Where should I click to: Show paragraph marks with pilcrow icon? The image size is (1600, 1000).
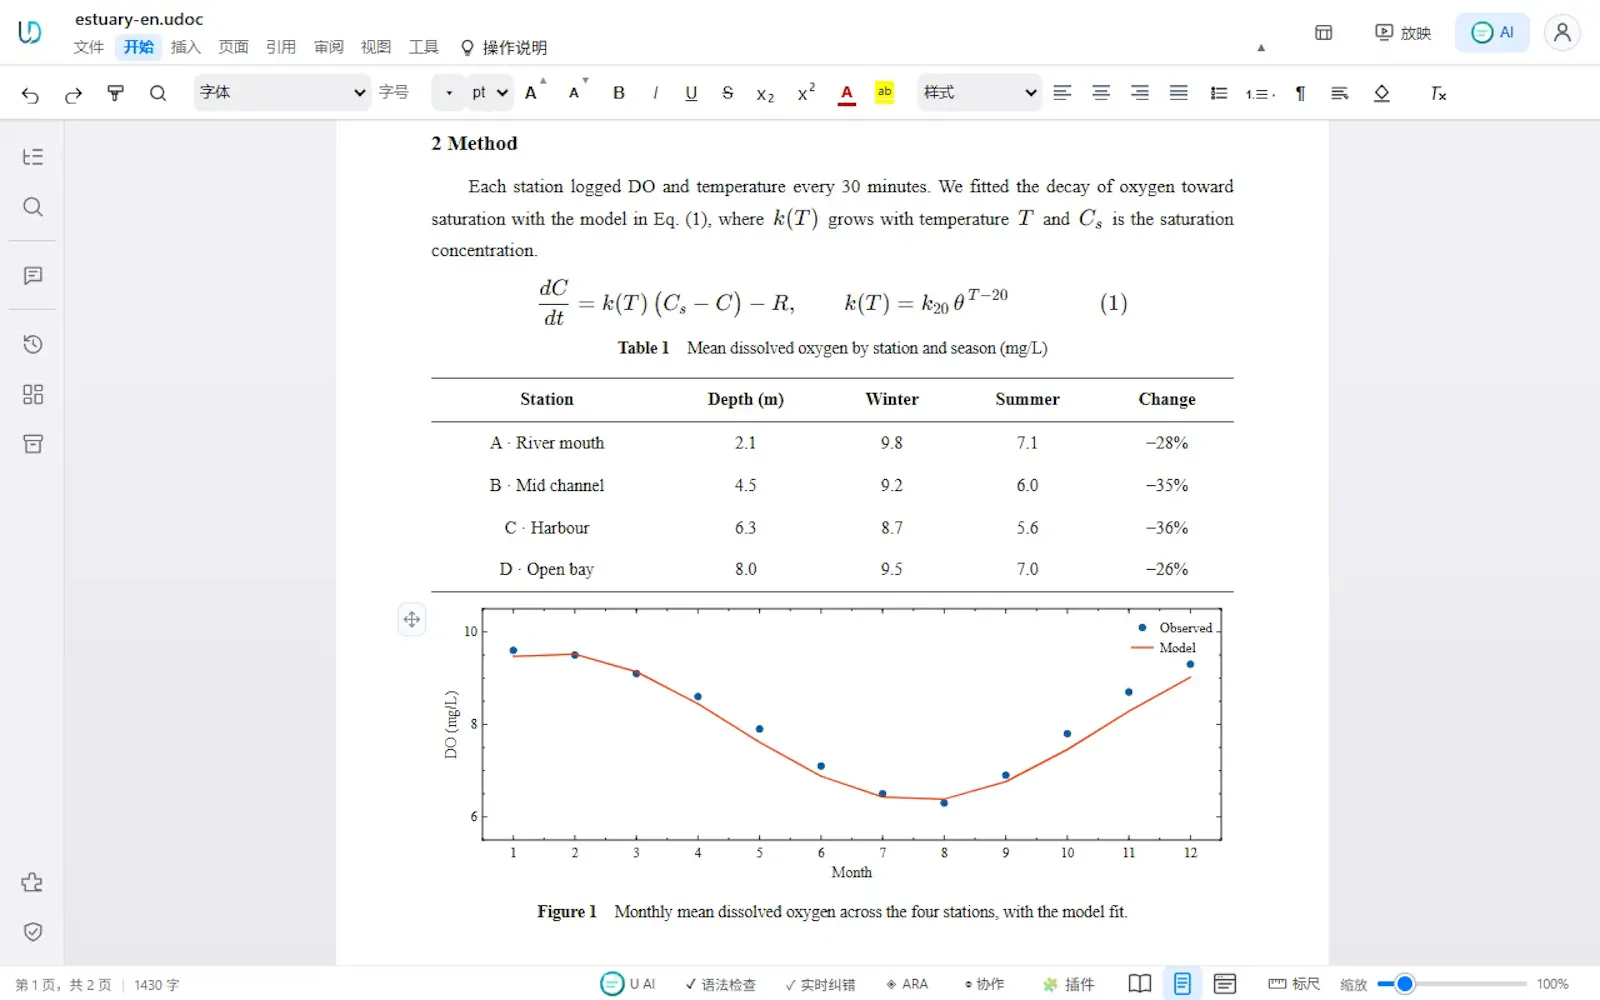coord(1300,93)
